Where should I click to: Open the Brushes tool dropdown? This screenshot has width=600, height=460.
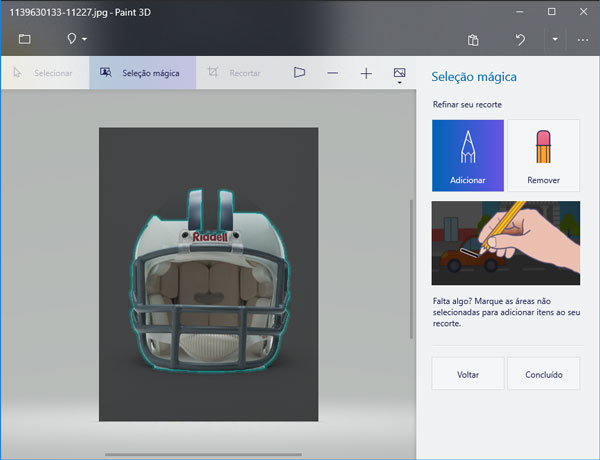(77, 39)
